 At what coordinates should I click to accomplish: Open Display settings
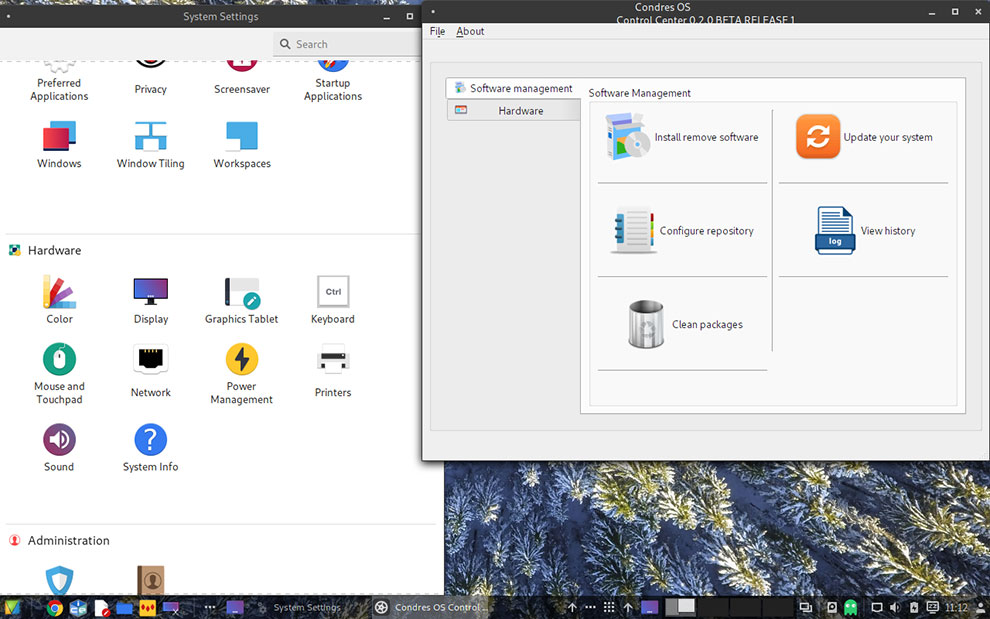150,300
